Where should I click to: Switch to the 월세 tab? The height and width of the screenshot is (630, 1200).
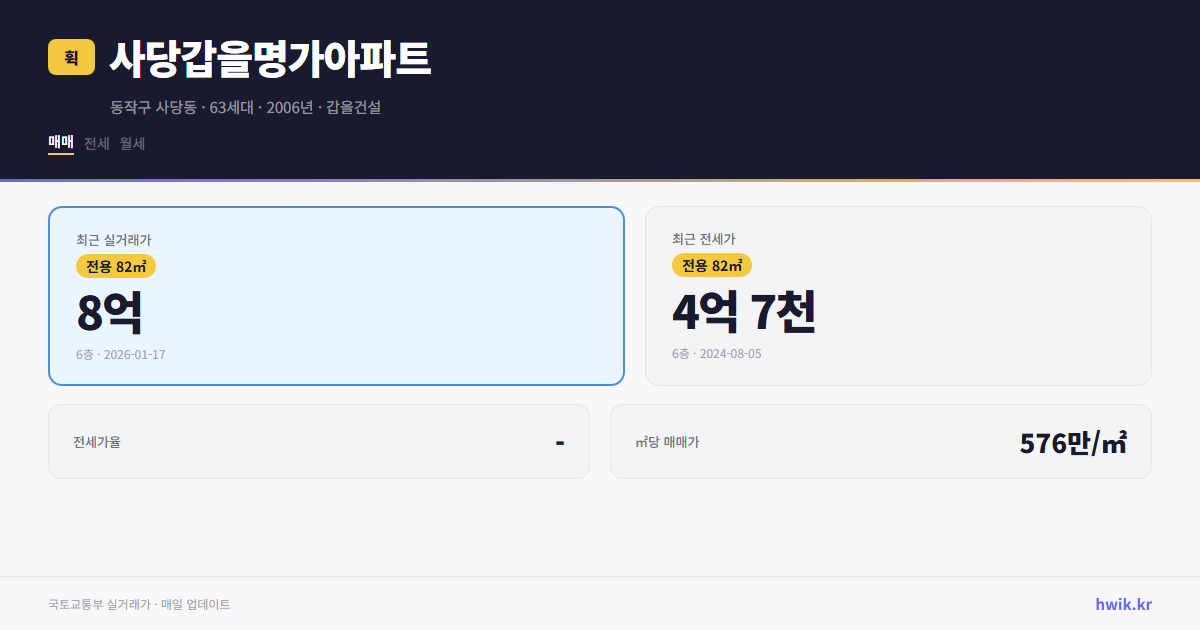pyautogui.click(x=131, y=143)
